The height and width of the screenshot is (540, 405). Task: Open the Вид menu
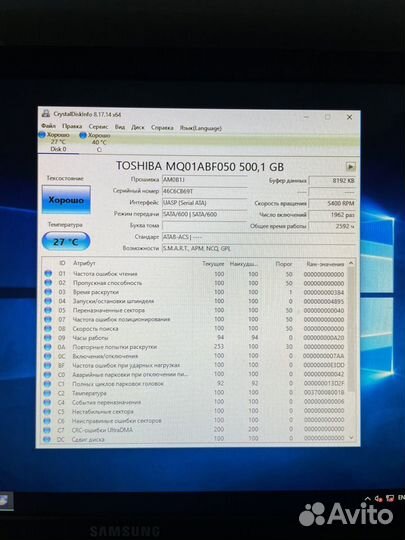120,127
